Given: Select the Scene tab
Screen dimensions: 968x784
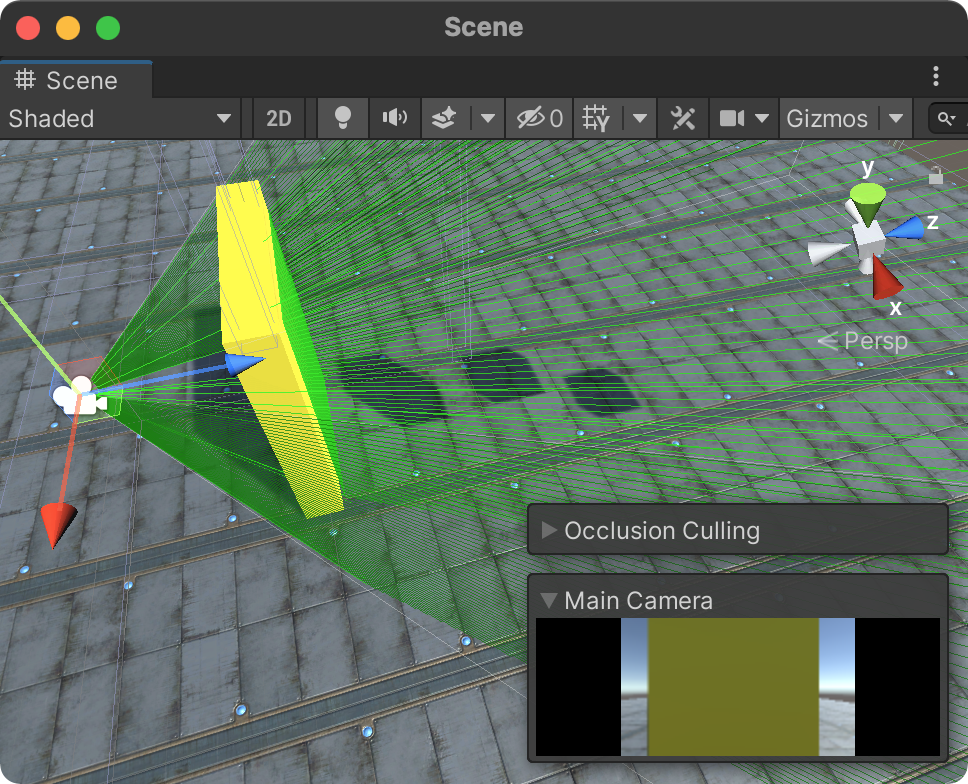Looking at the screenshot, I should (x=76, y=80).
